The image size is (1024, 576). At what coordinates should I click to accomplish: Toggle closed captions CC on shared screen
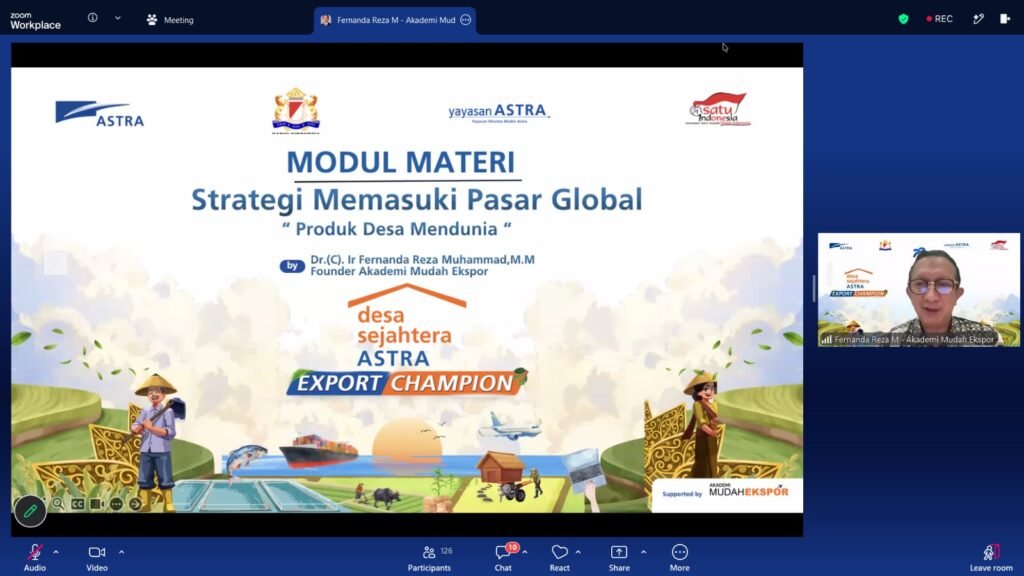pos(78,504)
